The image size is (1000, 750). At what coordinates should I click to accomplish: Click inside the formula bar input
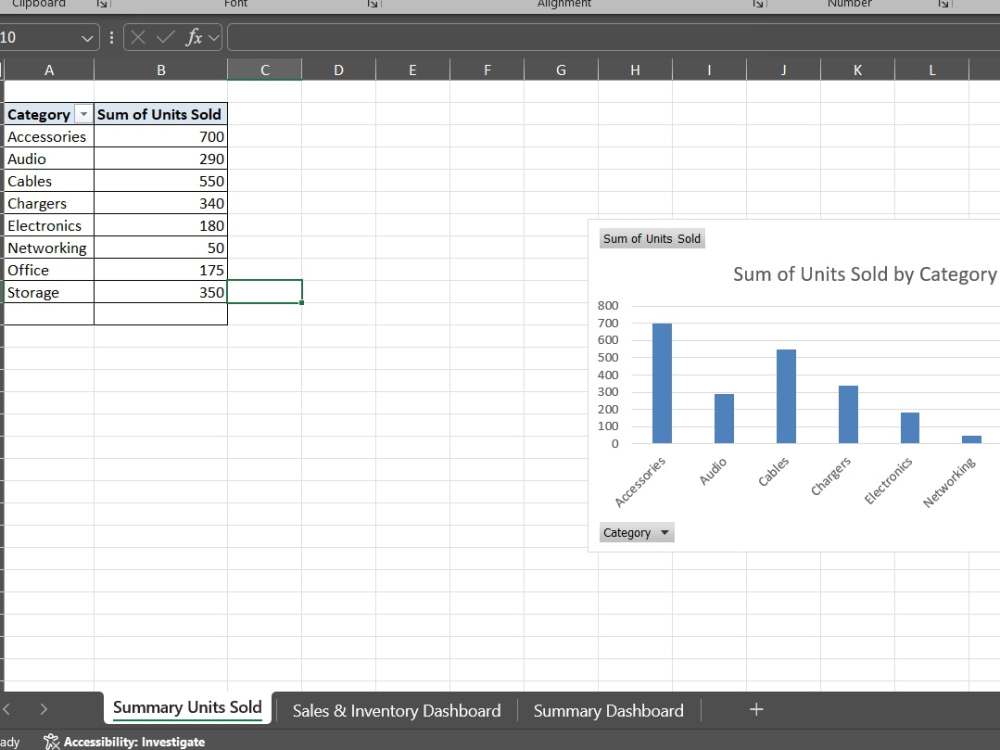613,38
